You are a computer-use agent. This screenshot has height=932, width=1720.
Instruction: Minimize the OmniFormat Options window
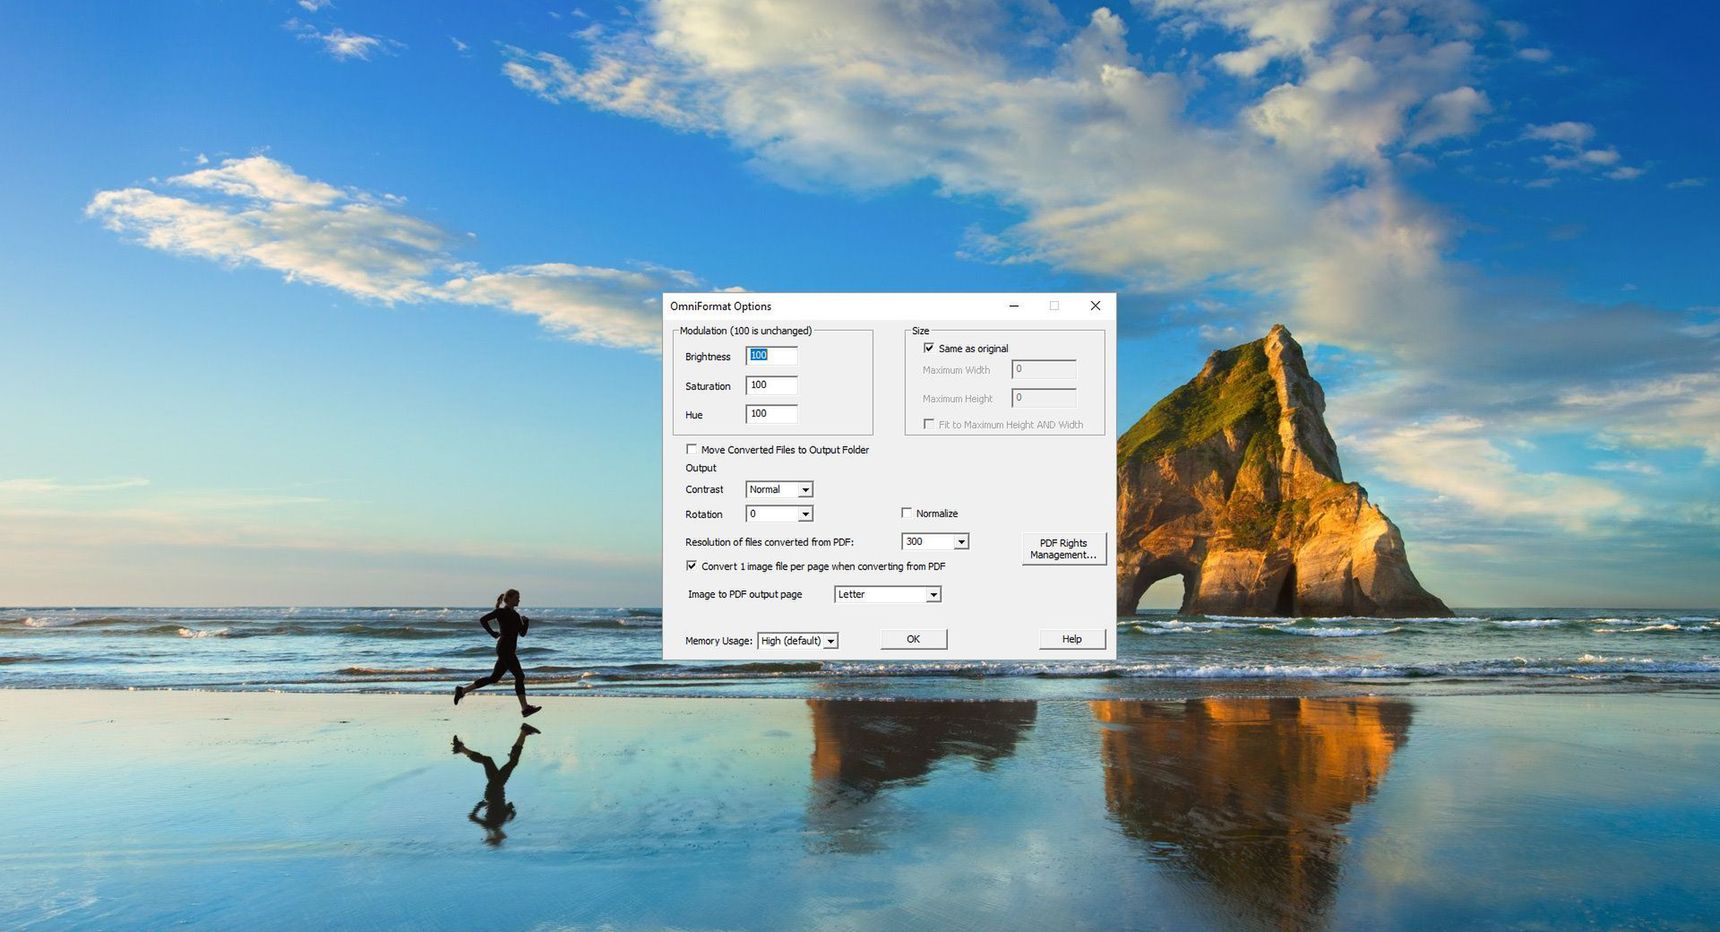(x=1014, y=306)
